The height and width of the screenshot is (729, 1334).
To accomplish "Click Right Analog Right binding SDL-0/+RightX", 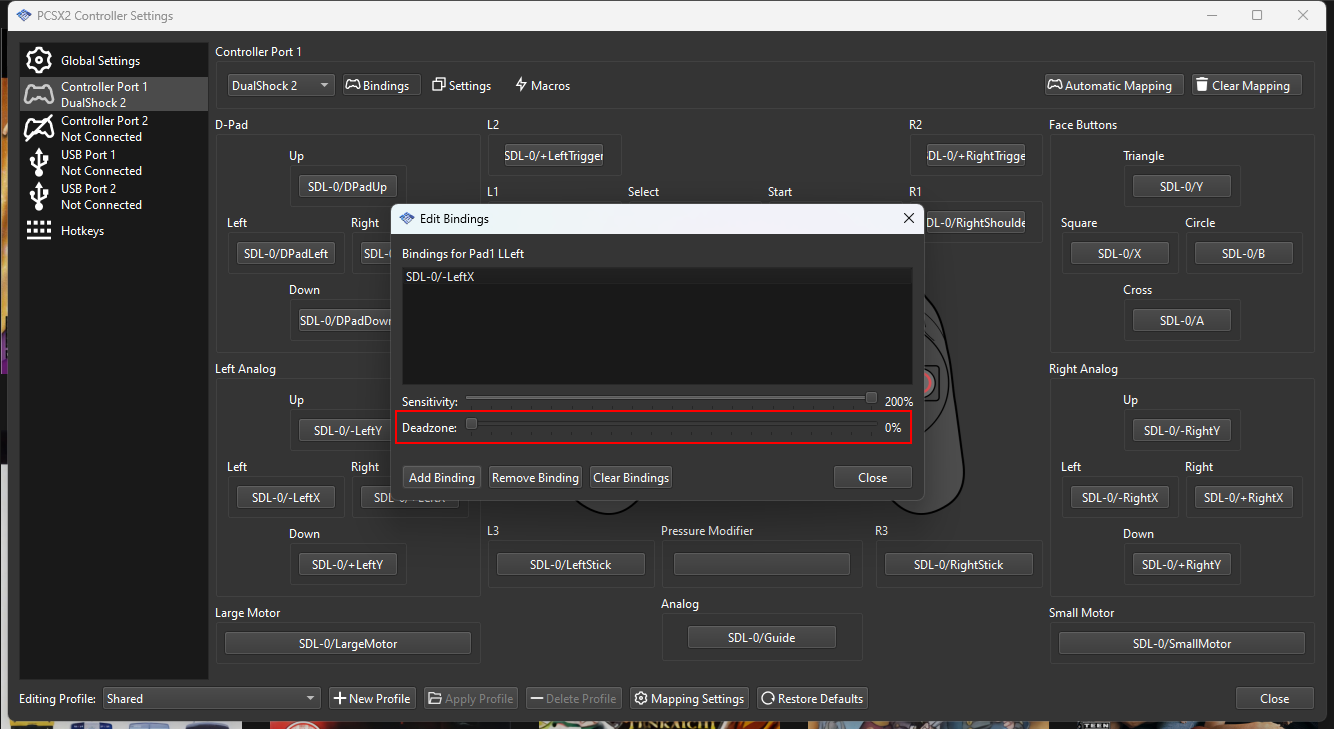I will [1243, 497].
